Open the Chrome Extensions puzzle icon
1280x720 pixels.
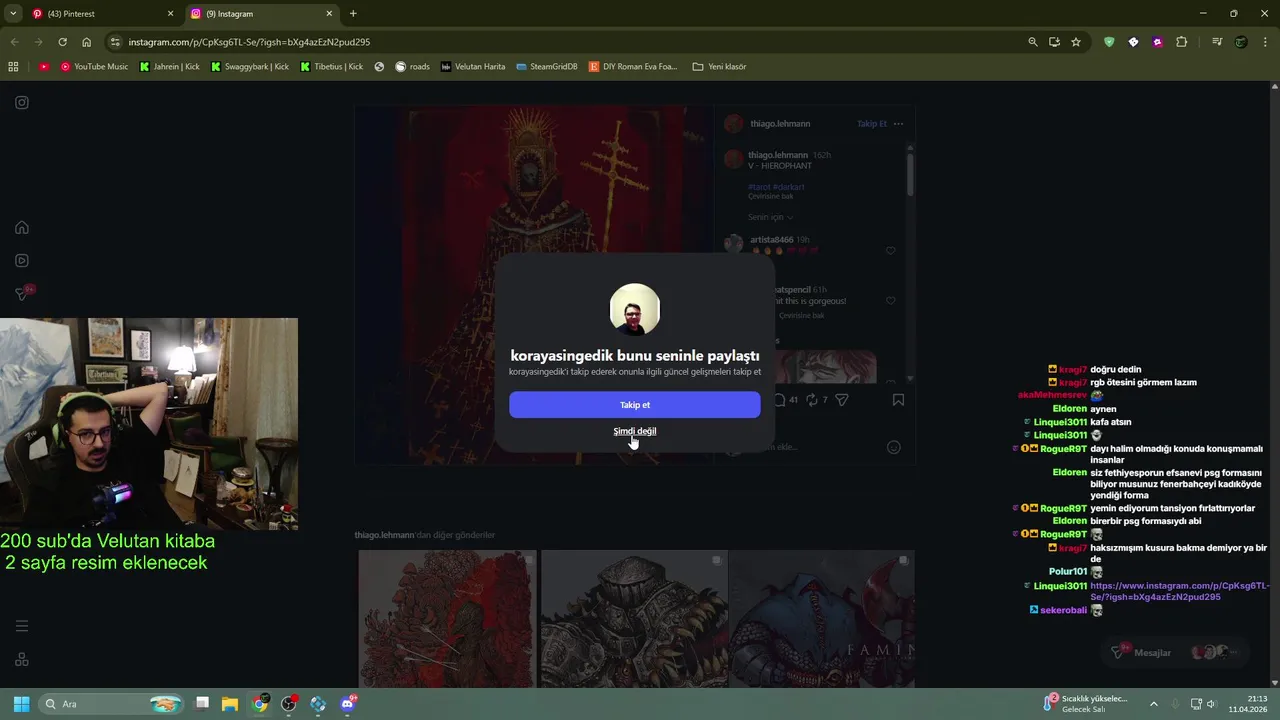point(1182,42)
